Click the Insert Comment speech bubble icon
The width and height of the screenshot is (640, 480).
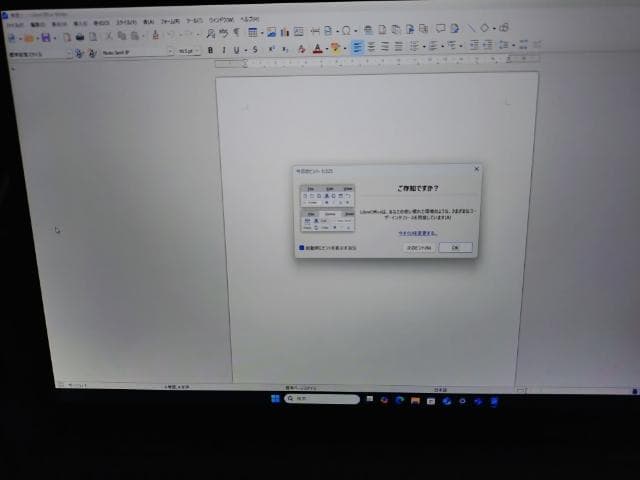coord(440,28)
